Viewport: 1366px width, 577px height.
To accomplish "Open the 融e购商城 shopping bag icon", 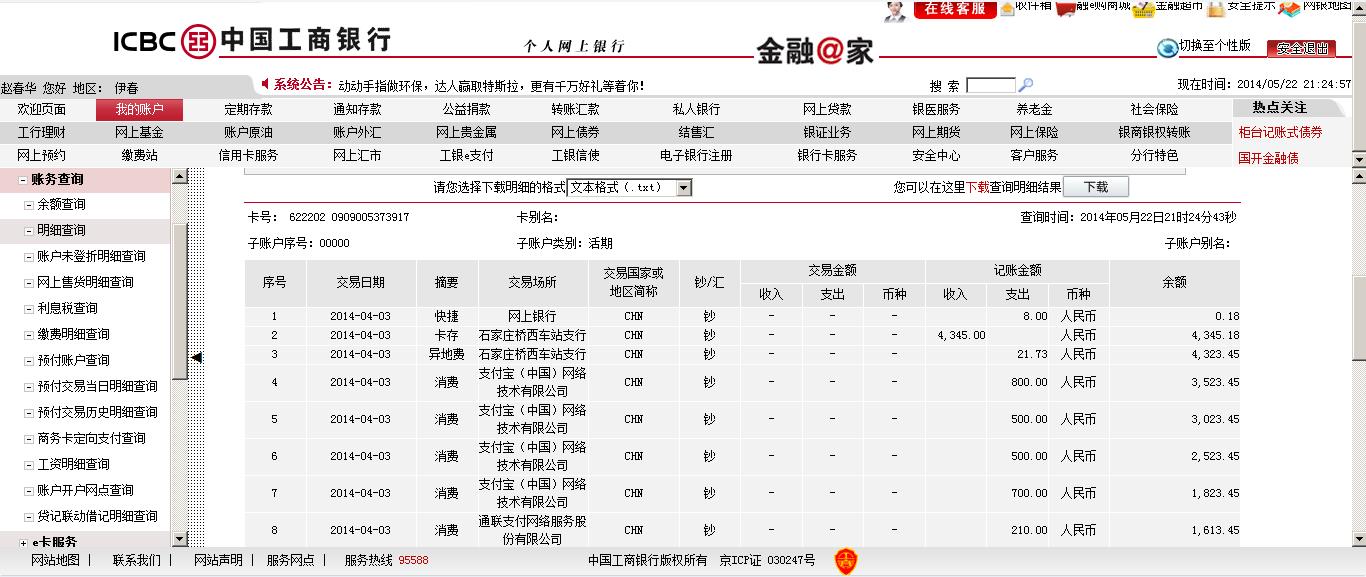I will [1066, 8].
